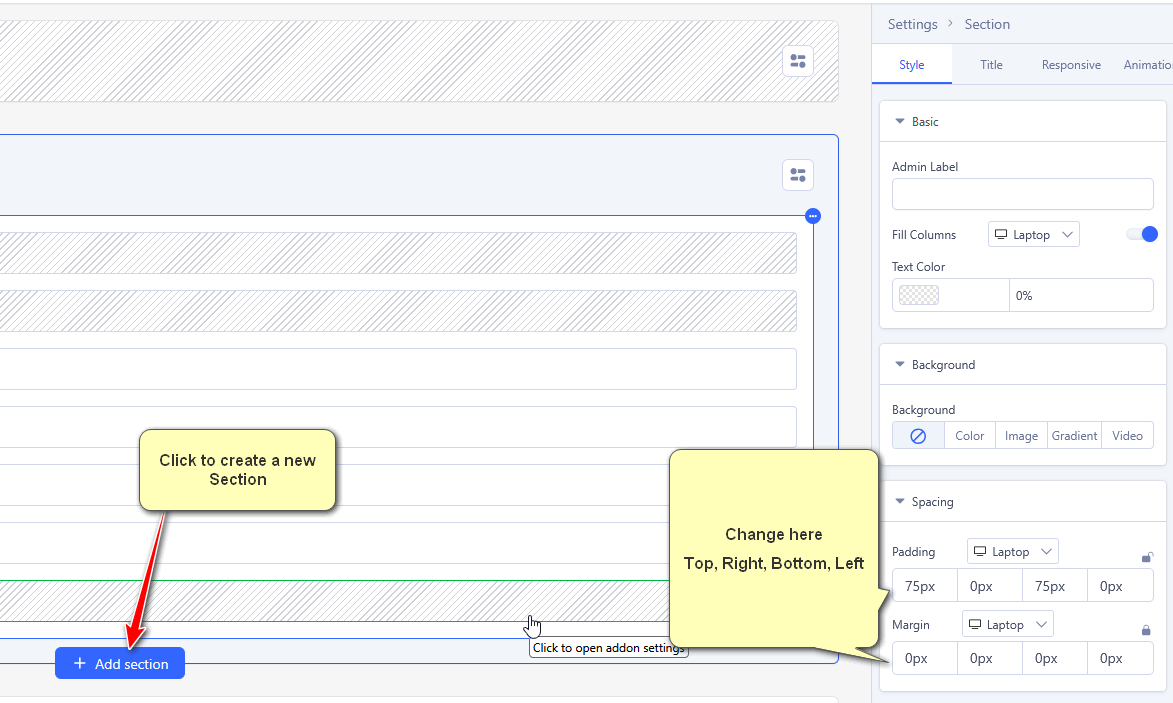Image resolution: width=1173 pixels, height=703 pixels.
Task: Open the Margin Laptop device dropdown
Action: (x=1007, y=625)
